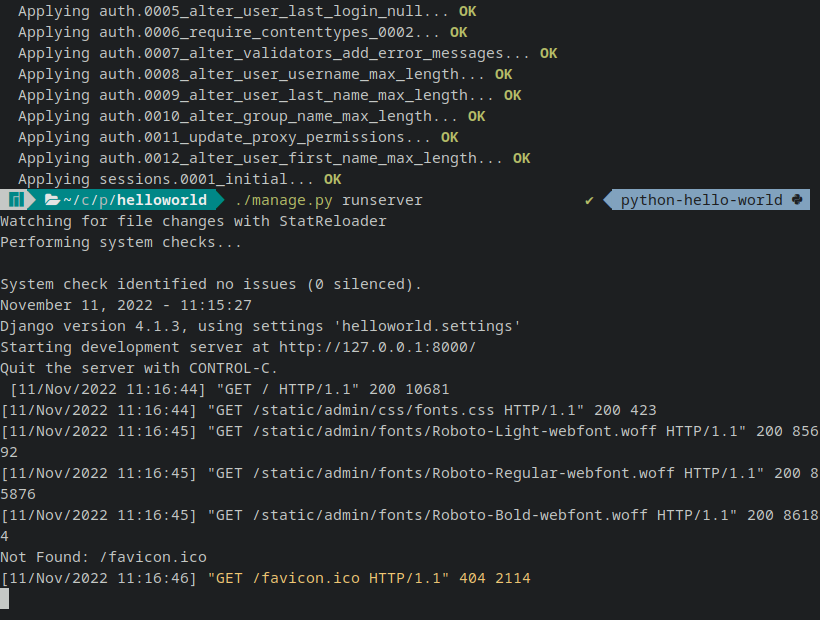Screen dimensions: 820x620
Task: Click the OK status after auth.0011 migration
Action: pos(450,137)
